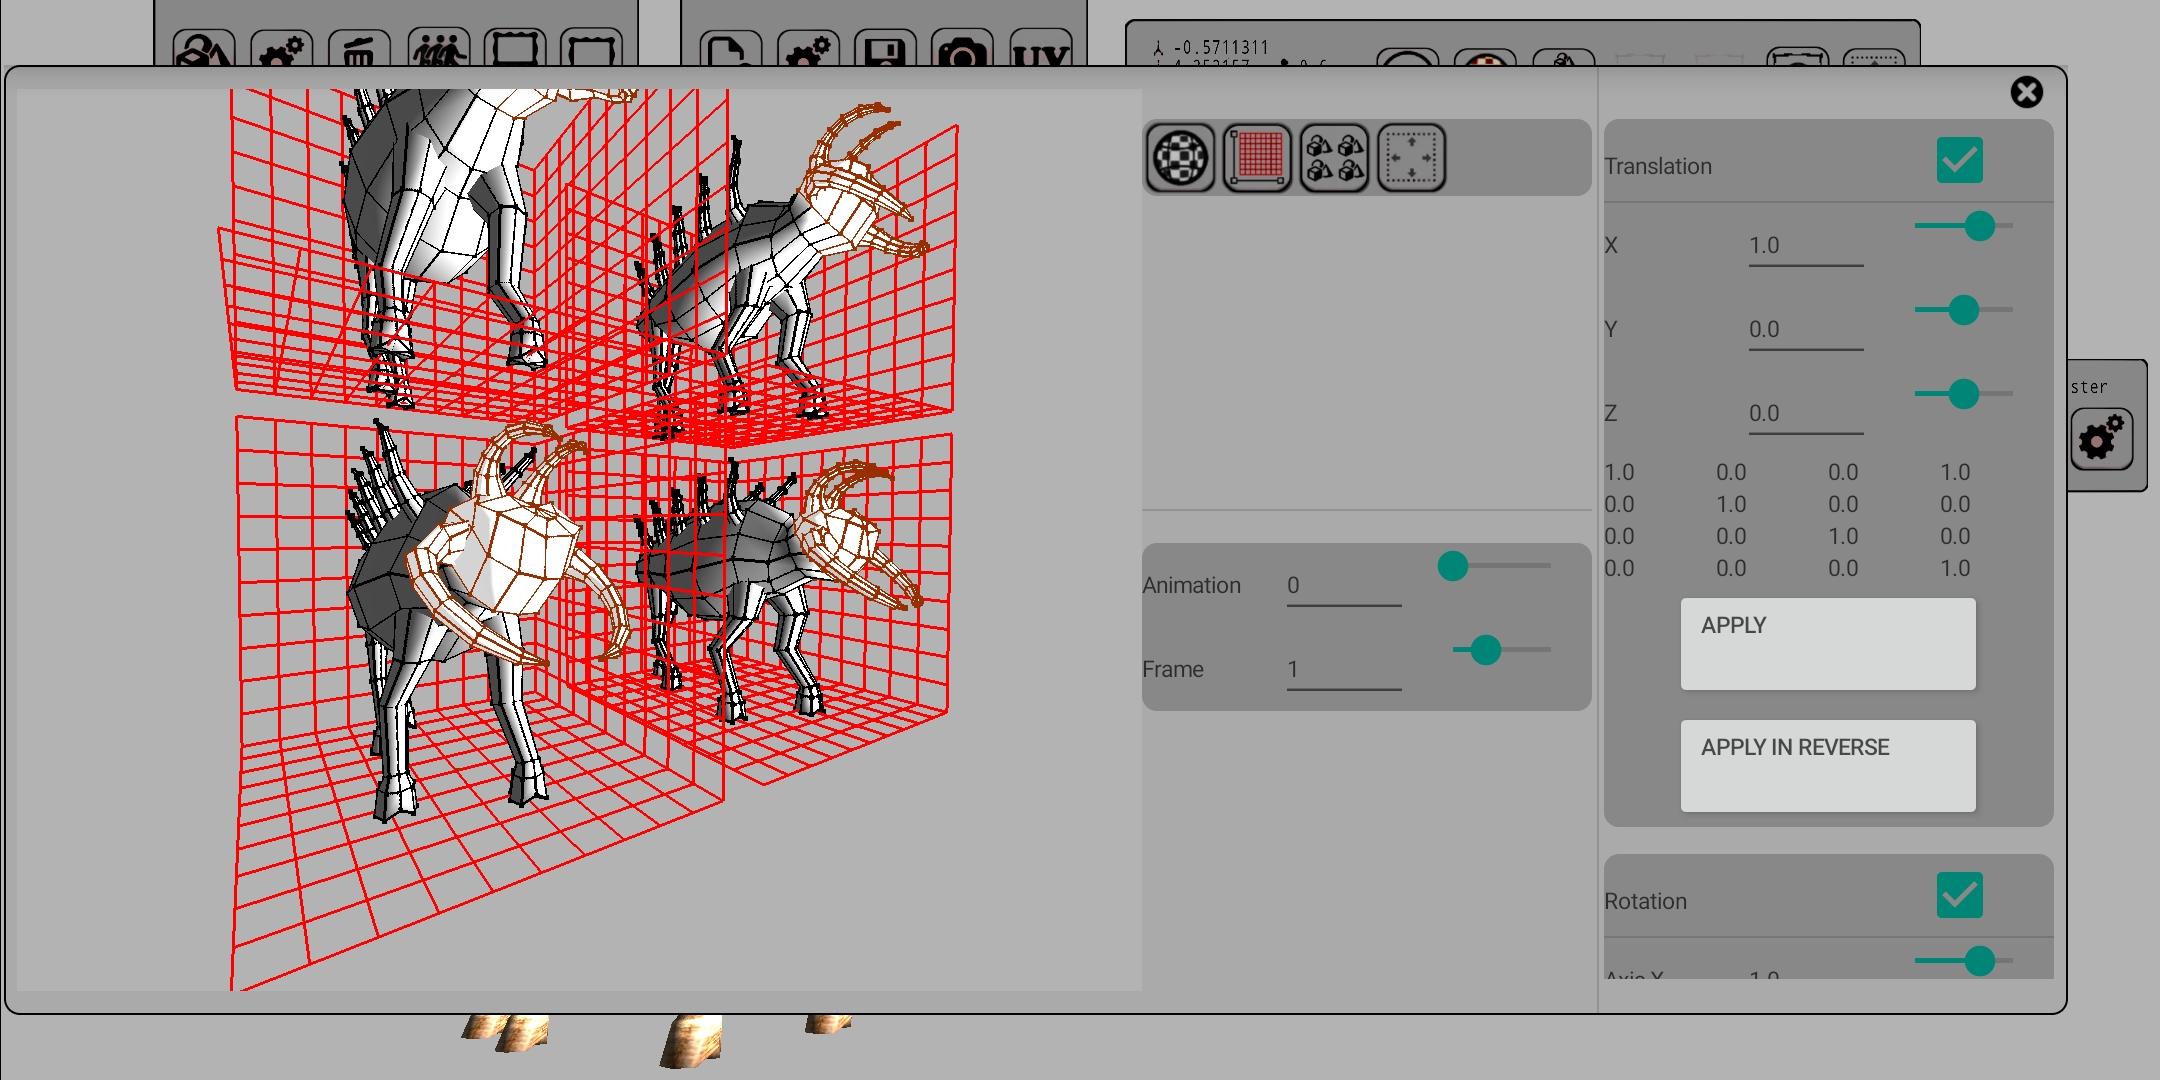2160x1080 pixels.
Task: Open the gear settings in the side panel
Action: click(x=2101, y=439)
